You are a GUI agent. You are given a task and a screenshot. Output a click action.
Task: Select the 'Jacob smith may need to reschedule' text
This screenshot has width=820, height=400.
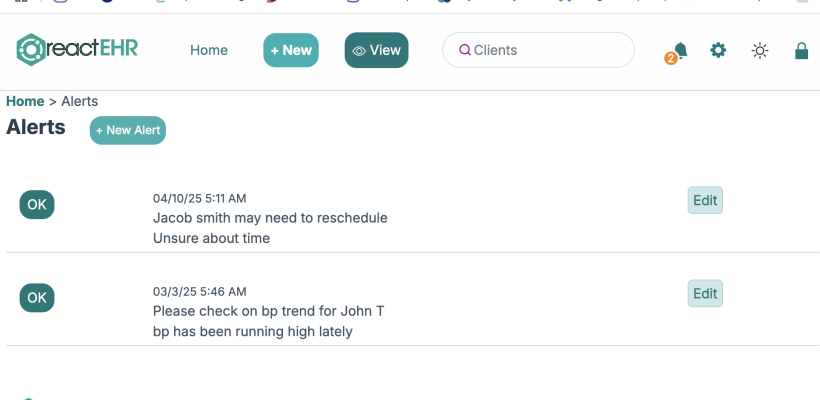tap(270, 218)
